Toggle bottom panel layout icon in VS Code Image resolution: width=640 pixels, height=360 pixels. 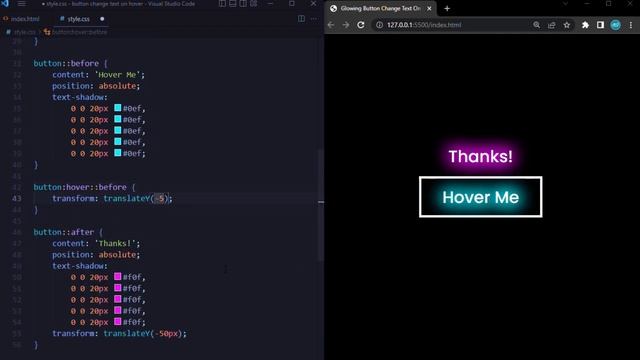click(x=233, y=4)
